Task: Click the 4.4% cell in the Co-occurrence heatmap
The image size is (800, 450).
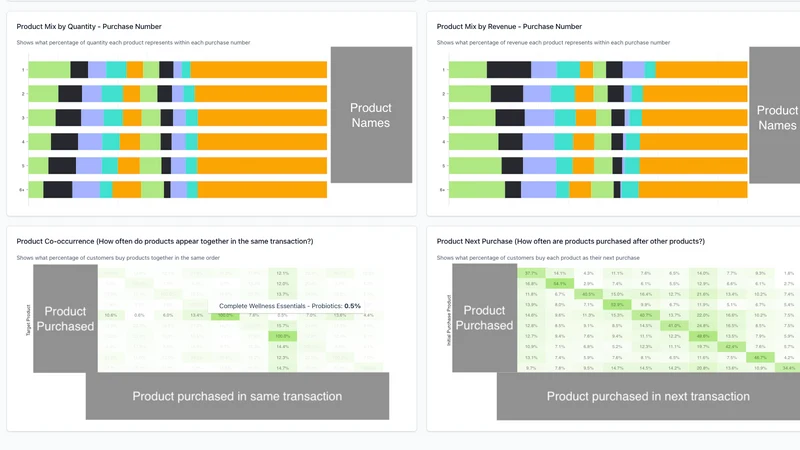Action: click(368, 315)
